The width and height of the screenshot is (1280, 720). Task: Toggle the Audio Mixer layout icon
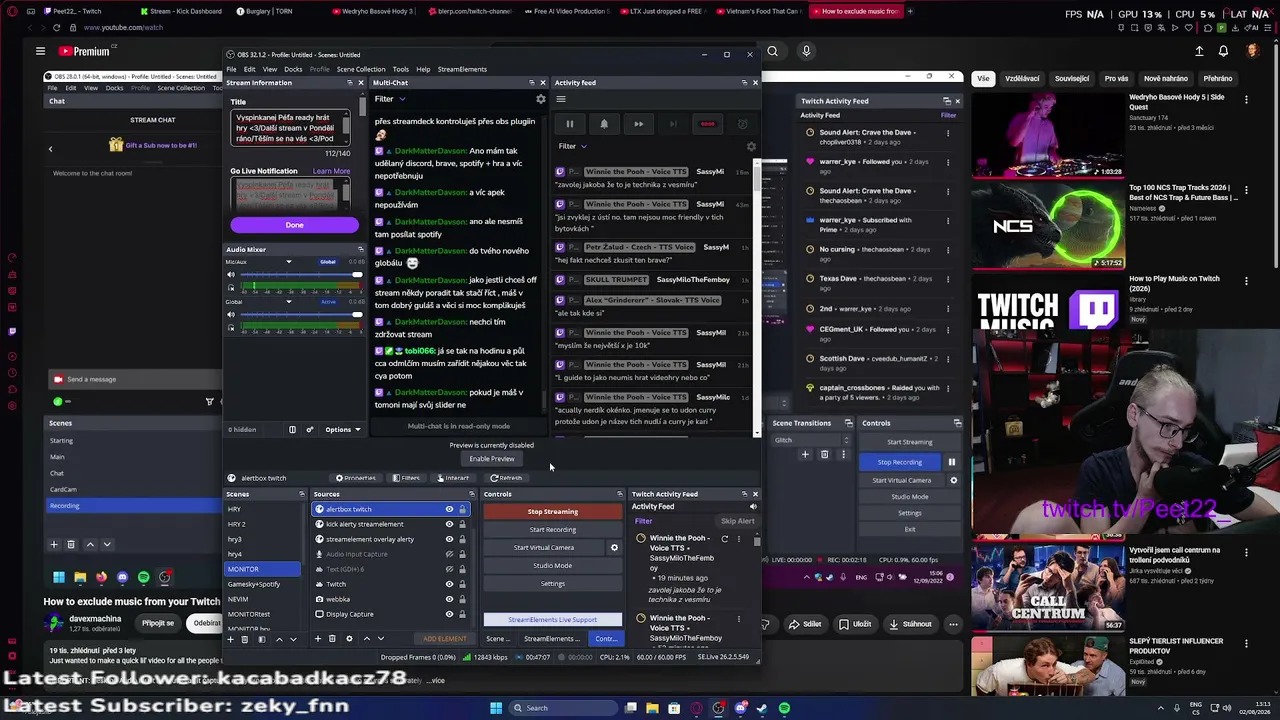pyautogui.click(x=292, y=430)
